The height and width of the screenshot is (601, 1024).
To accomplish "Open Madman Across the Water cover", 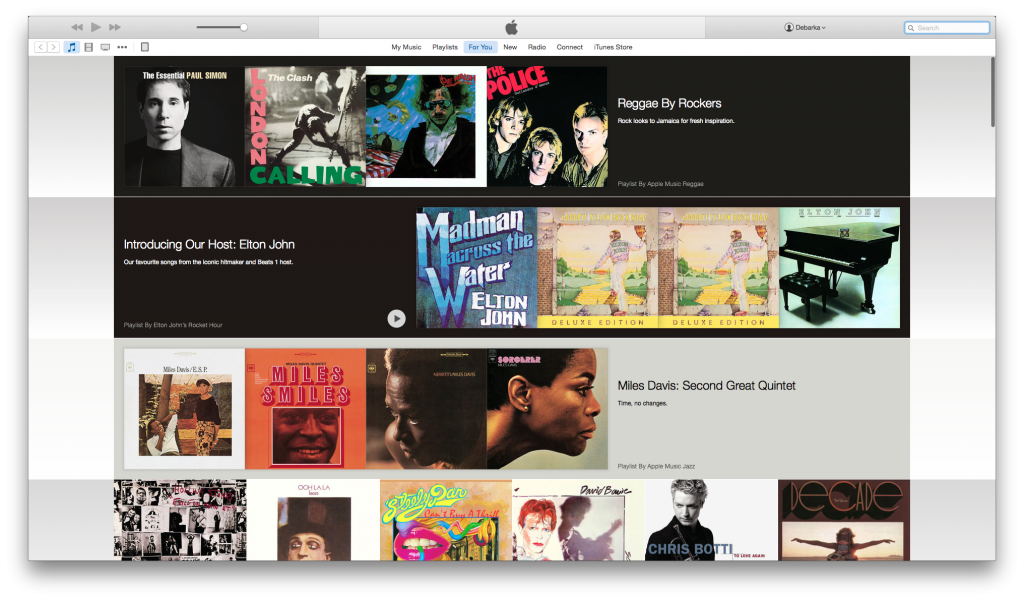I will (x=477, y=268).
